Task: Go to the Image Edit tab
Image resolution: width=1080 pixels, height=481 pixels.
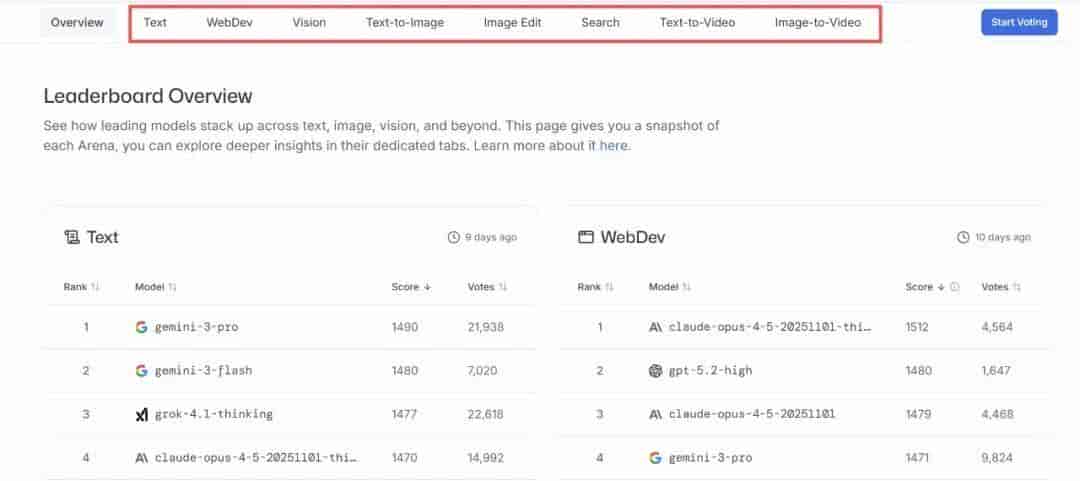Action: 512,23
